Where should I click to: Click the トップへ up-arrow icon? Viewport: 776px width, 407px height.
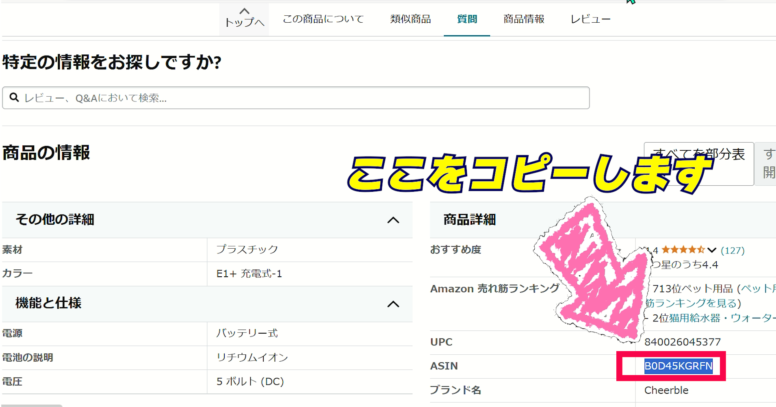[x=243, y=9]
